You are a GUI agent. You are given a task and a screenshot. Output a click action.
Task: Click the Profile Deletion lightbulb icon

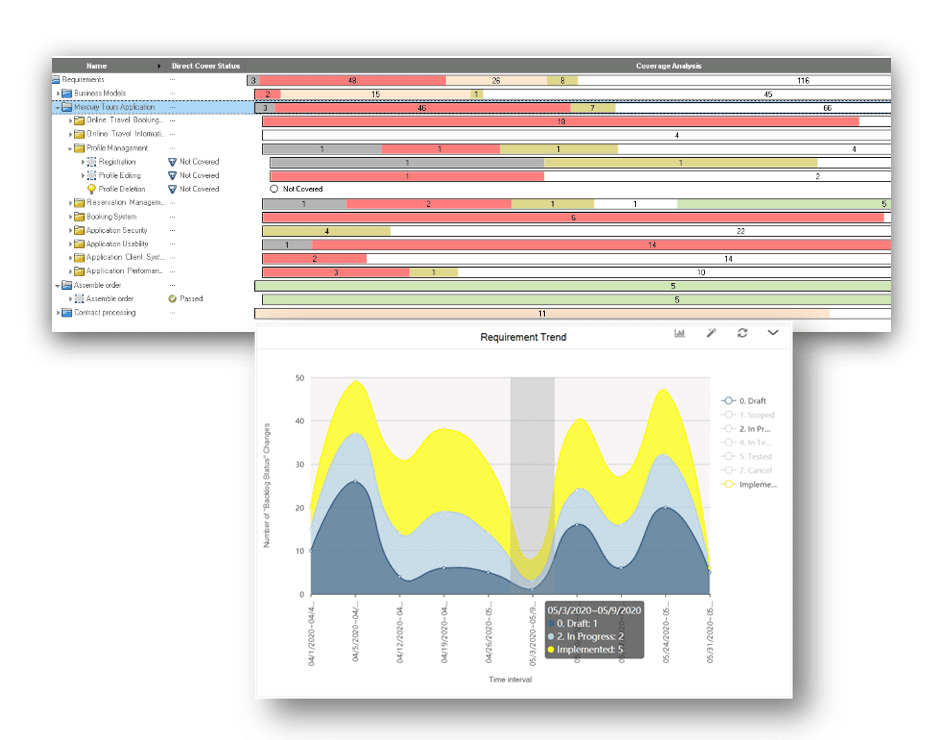91,189
